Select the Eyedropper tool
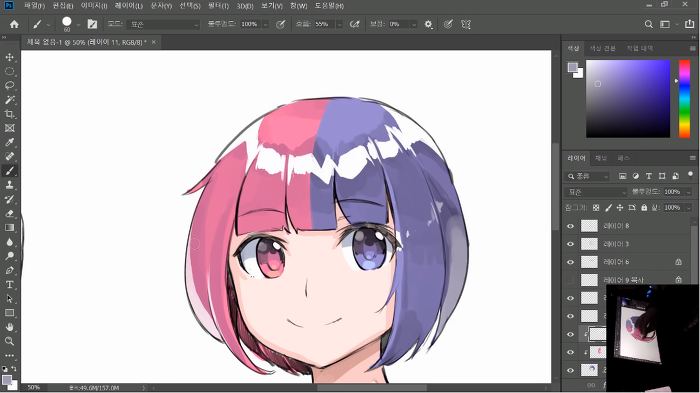 tap(9, 142)
